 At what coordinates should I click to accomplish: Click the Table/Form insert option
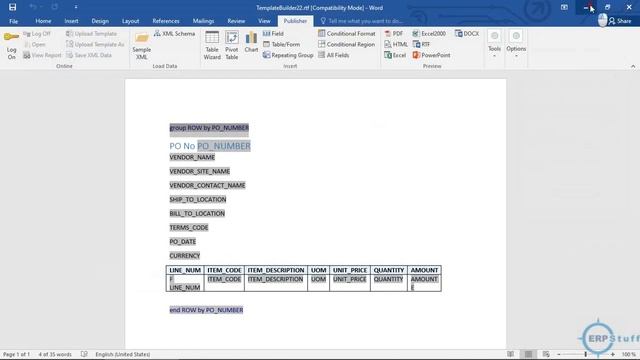point(281,44)
